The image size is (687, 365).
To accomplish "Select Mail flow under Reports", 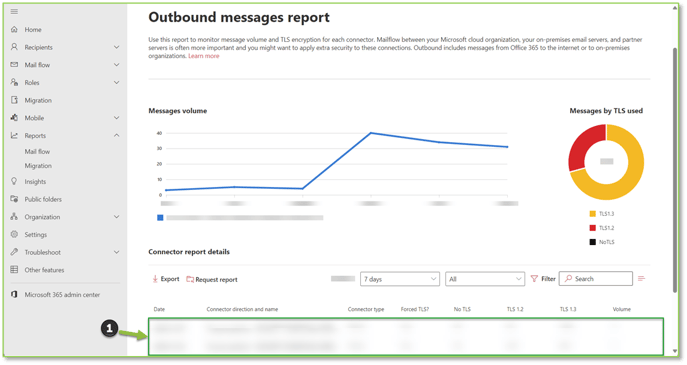I will click(37, 152).
